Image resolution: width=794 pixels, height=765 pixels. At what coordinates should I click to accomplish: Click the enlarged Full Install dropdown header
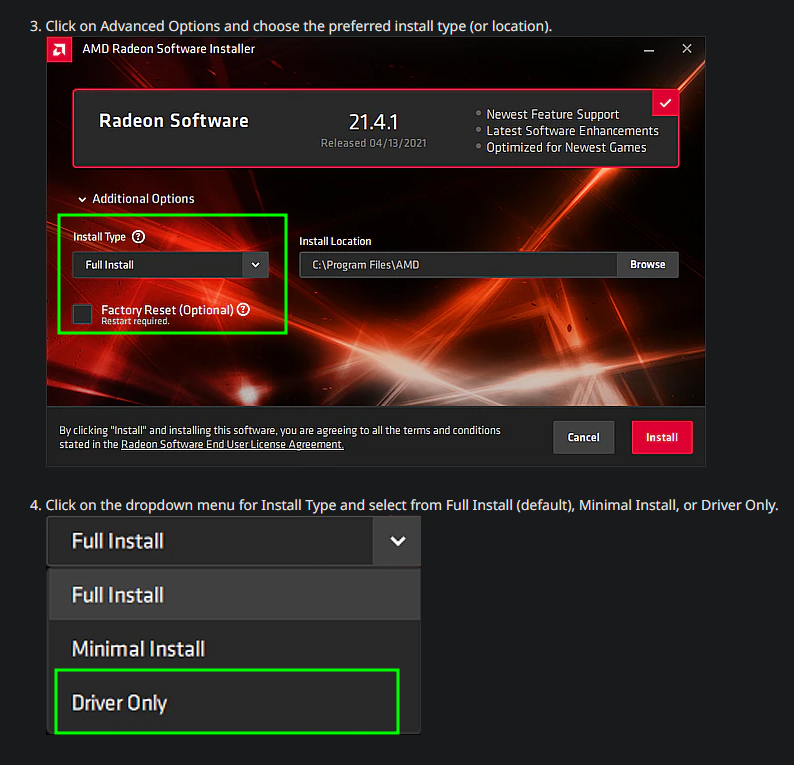pos(234,541)
